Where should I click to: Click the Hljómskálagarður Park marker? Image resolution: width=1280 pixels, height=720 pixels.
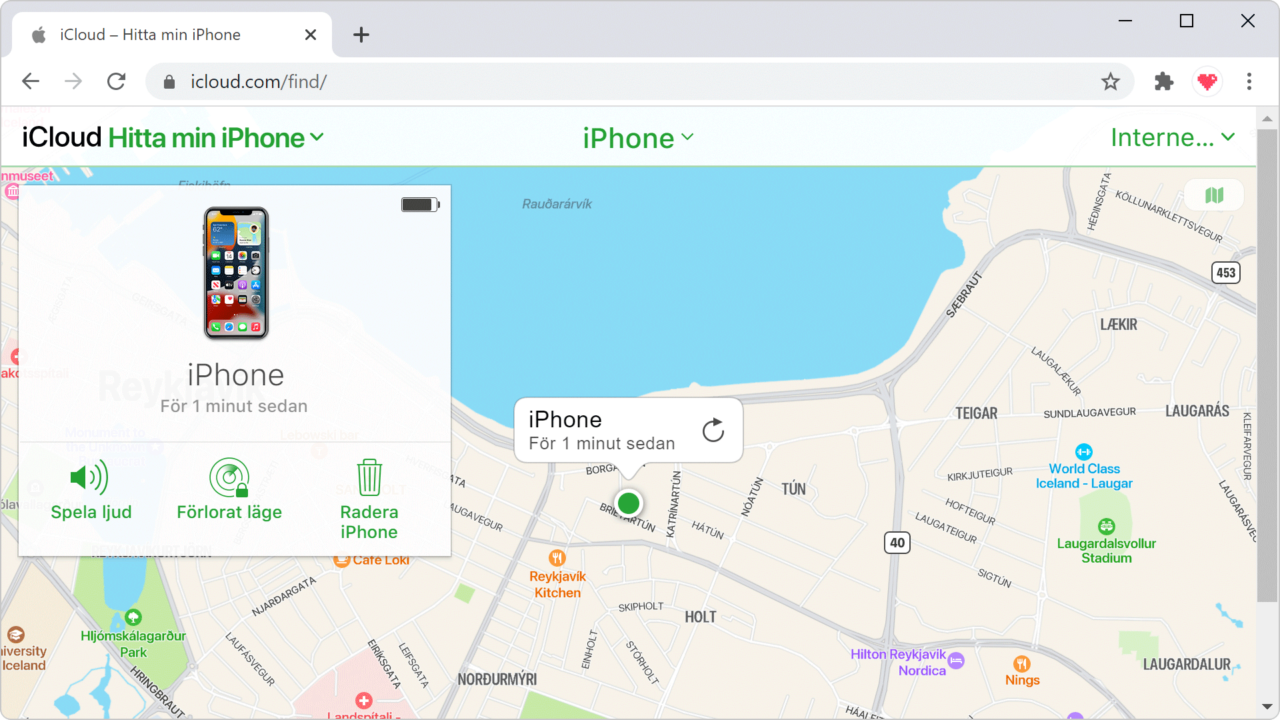[132, 618]
